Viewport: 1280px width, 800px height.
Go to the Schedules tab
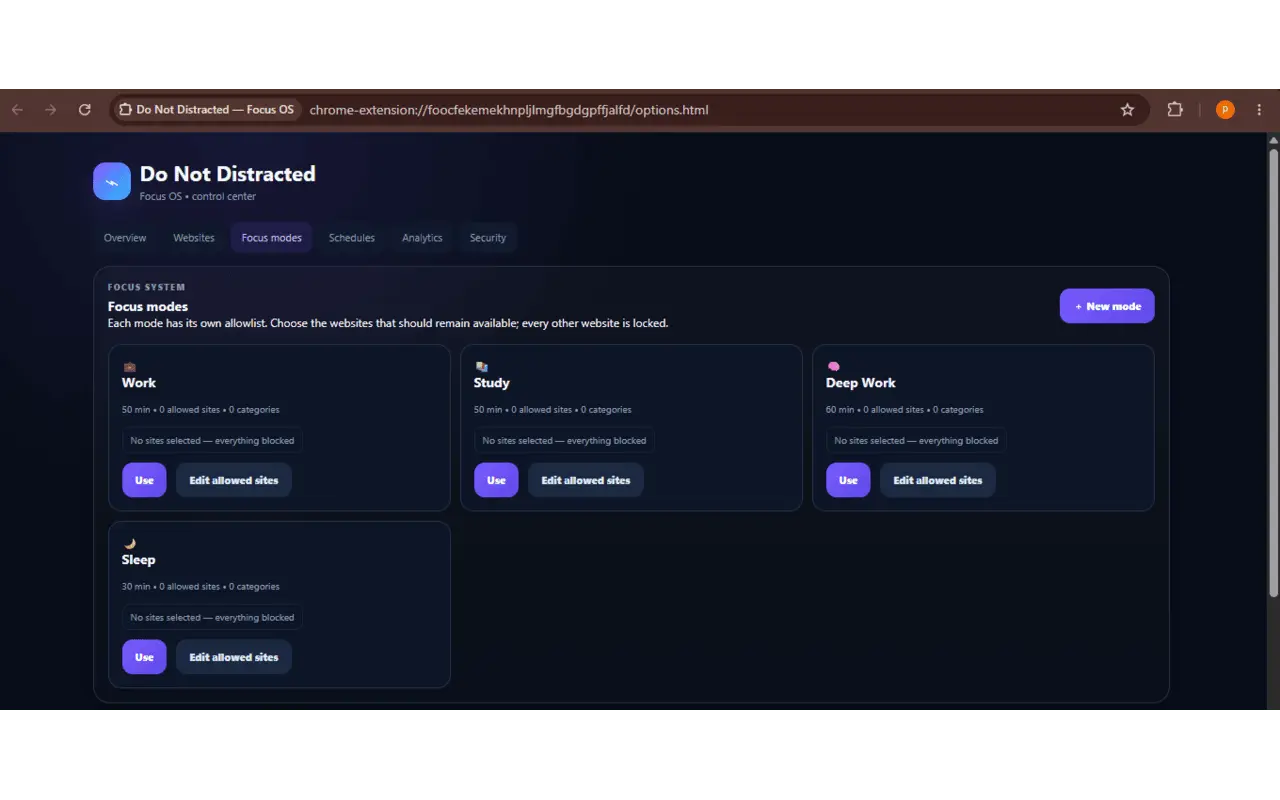(352, 238)
